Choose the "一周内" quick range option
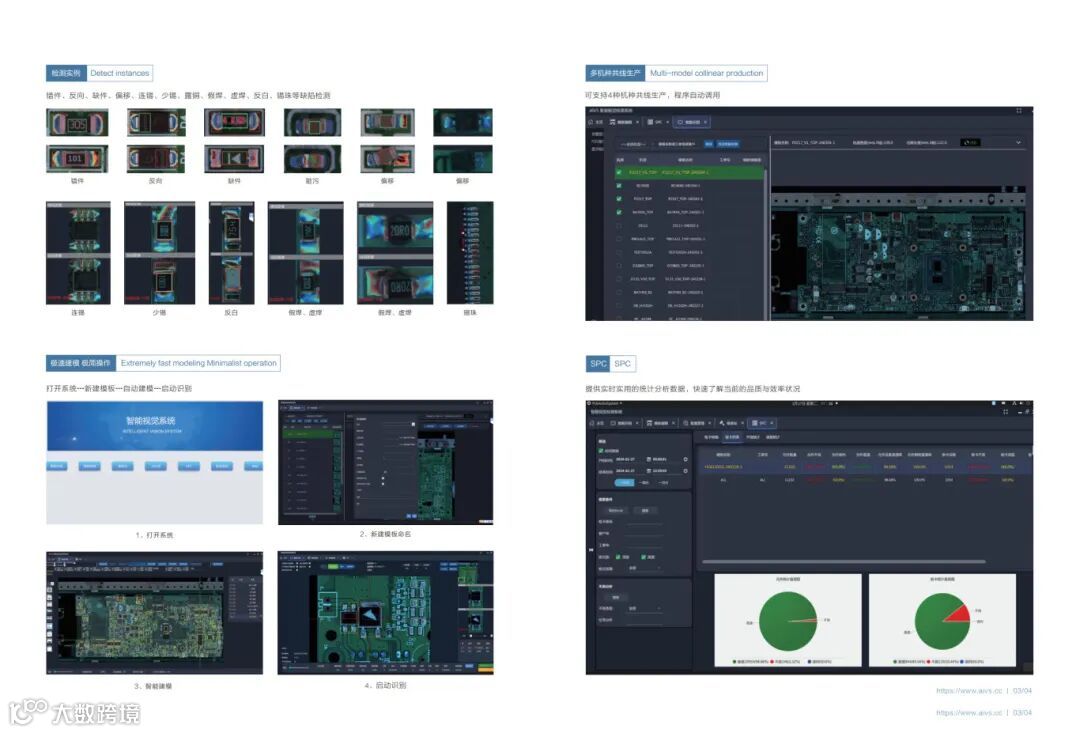 coord(644,483)
